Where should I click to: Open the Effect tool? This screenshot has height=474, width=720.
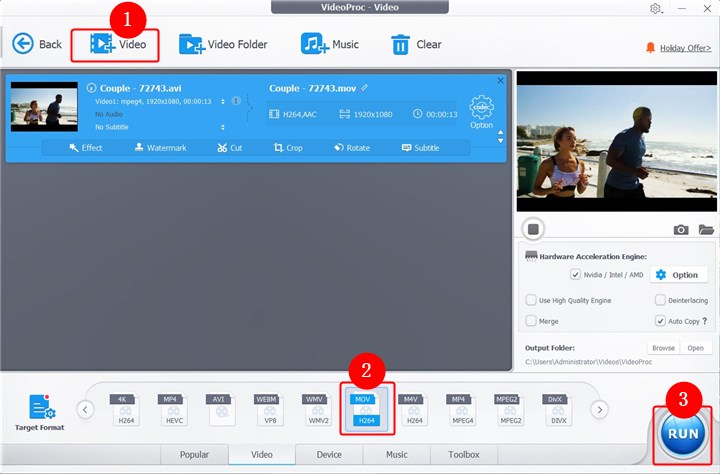pyautogui.click(x=85, y=147)
